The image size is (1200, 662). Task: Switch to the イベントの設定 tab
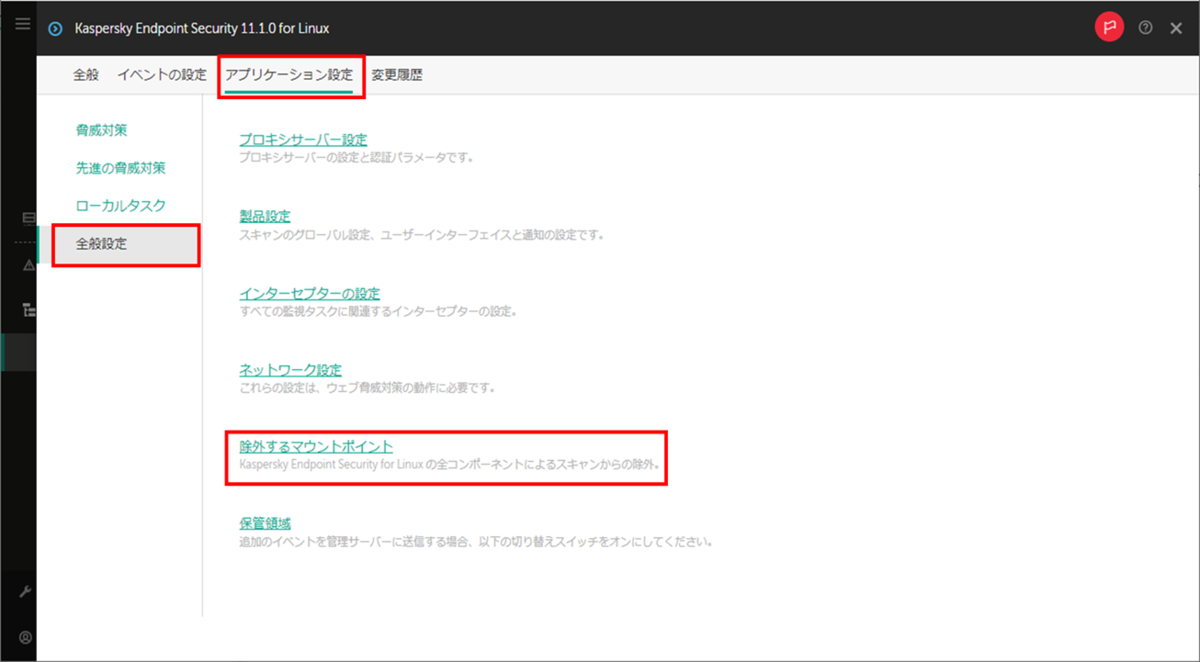tap(162, 75)
